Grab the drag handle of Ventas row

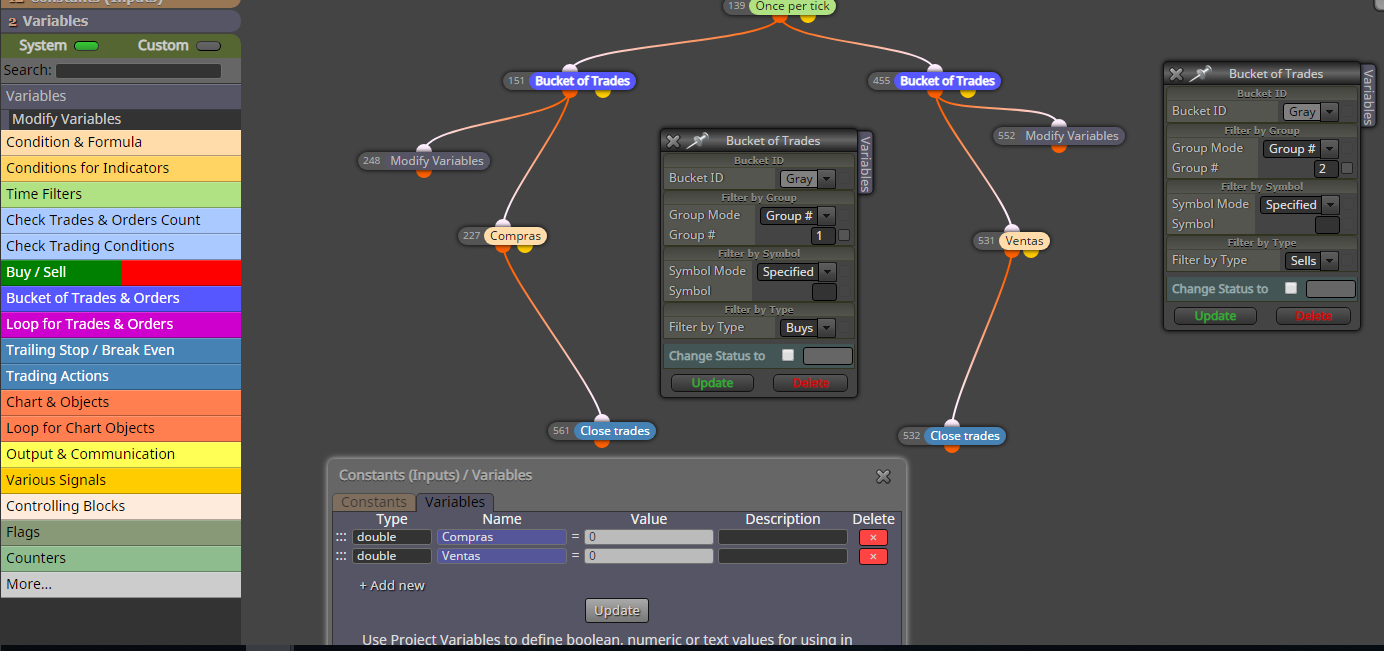[341, 556]
